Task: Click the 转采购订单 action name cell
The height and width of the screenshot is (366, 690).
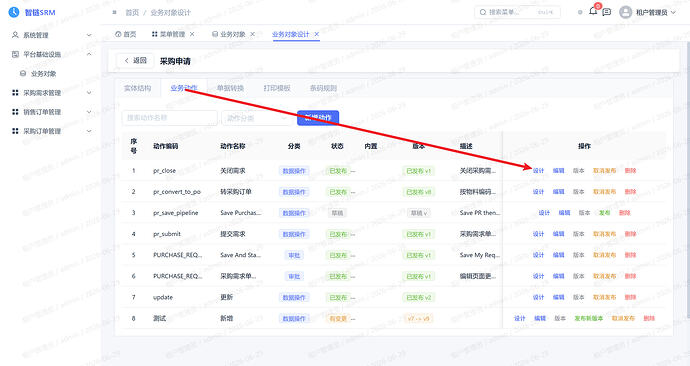Action: 235,192
